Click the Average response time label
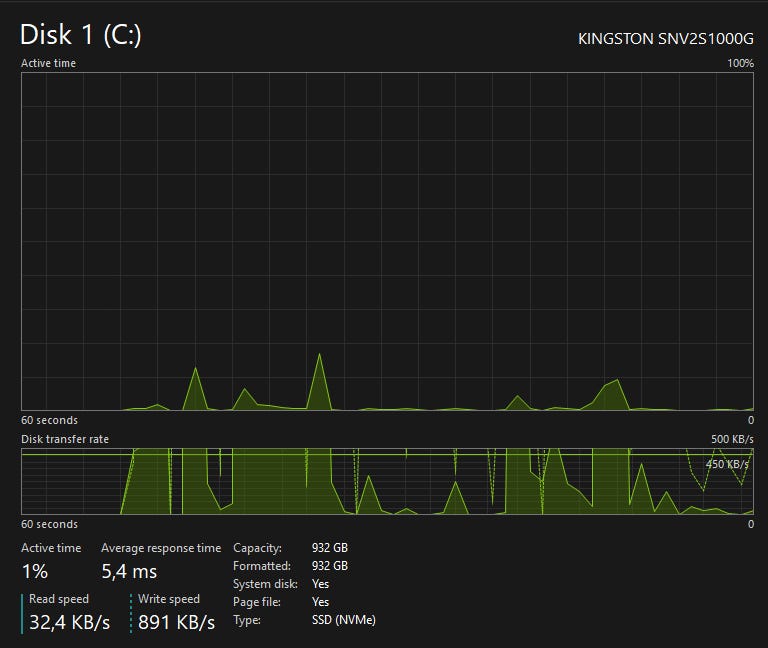This screenshot has height=648, width=768. pyautogui.click(x=161, y=548)
